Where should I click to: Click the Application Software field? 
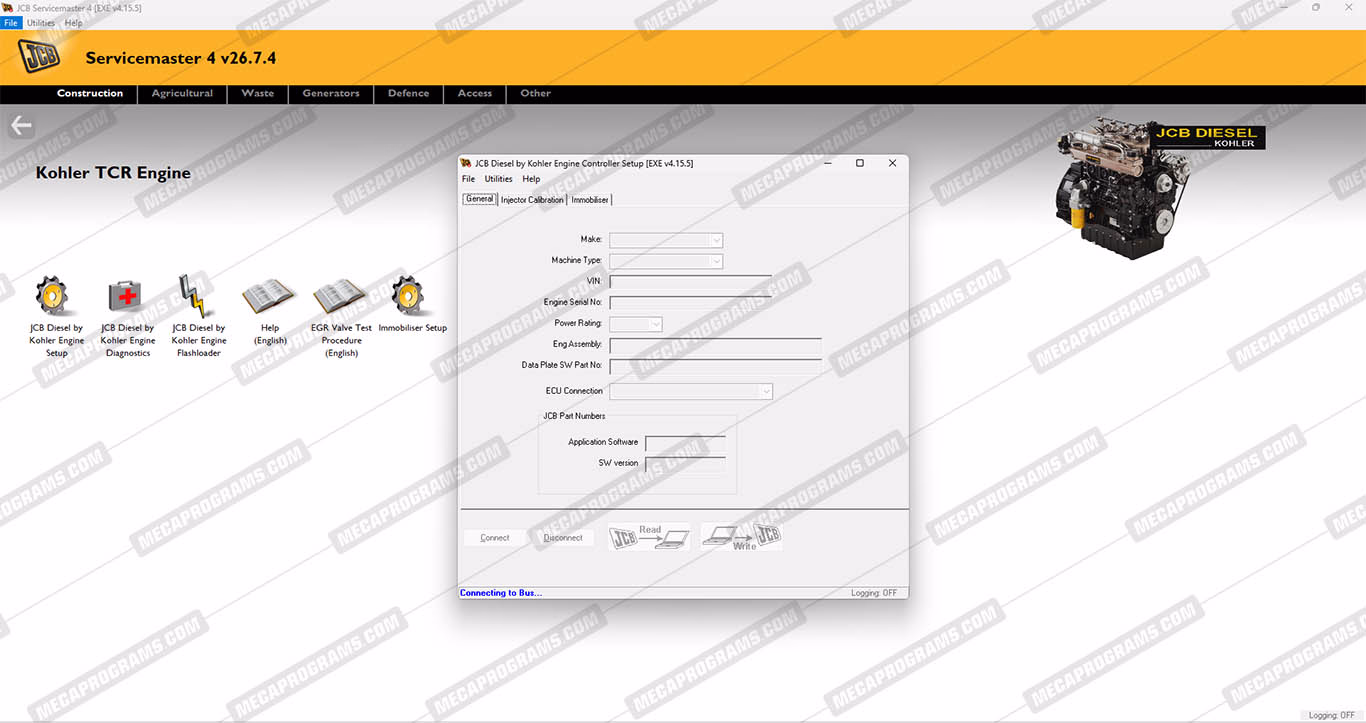point(686,443)
